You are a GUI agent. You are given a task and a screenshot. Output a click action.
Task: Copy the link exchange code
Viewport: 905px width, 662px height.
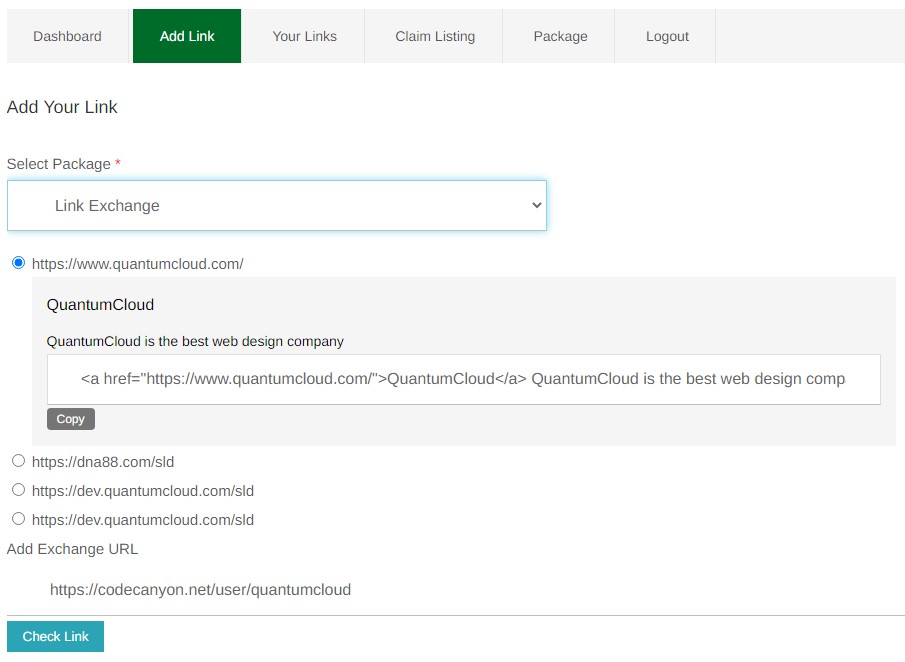70,419
